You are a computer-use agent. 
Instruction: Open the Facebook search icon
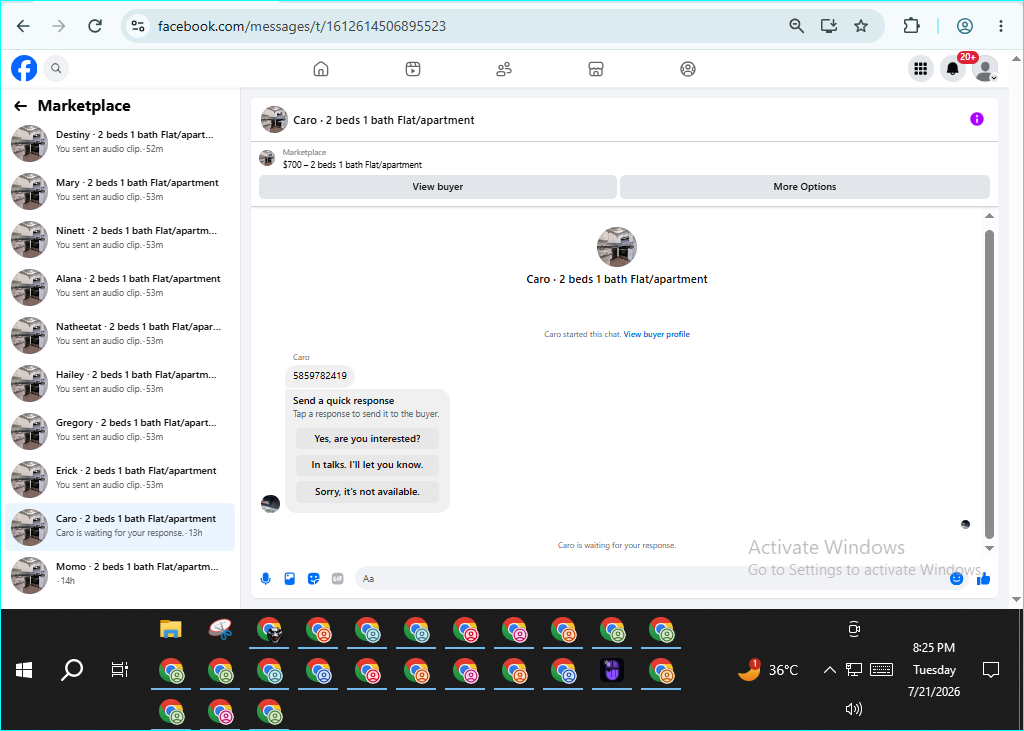coord(56,68)
